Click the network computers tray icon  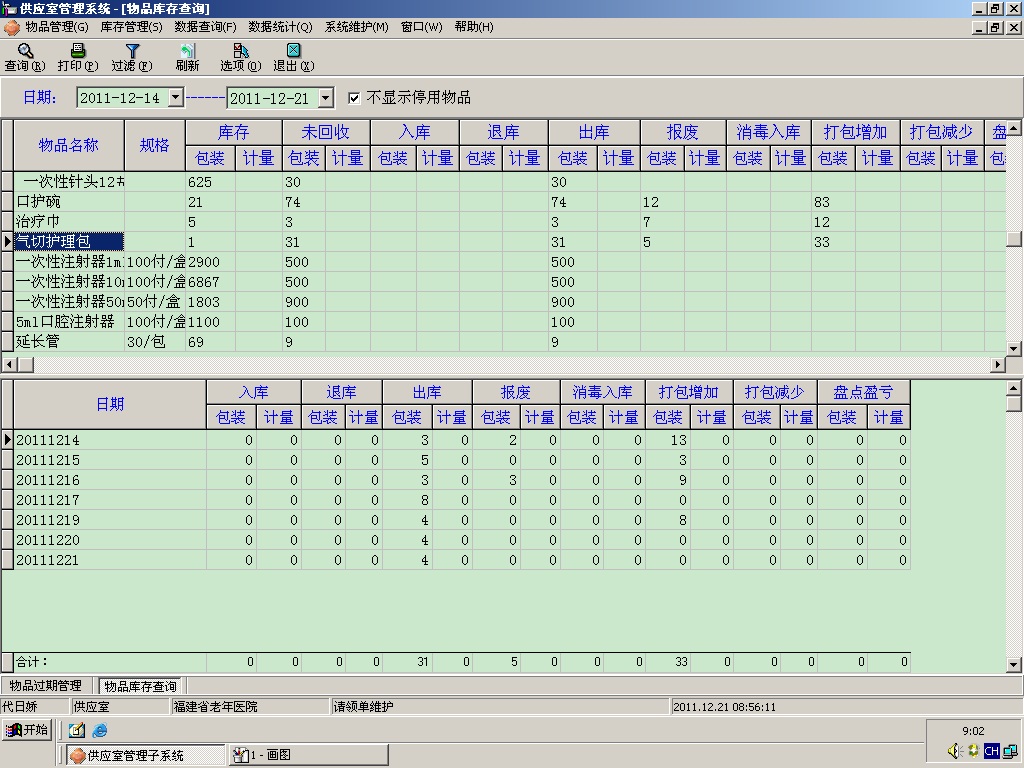click(1010, 751)
